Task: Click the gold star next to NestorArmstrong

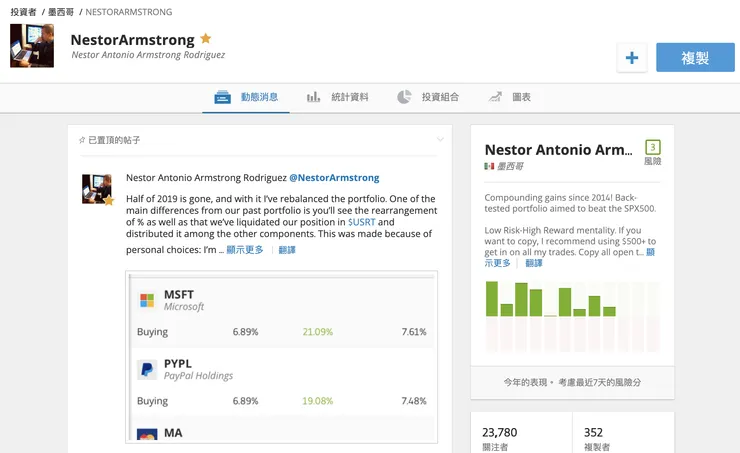Action: pyautogui.click(x=205, y=38)
